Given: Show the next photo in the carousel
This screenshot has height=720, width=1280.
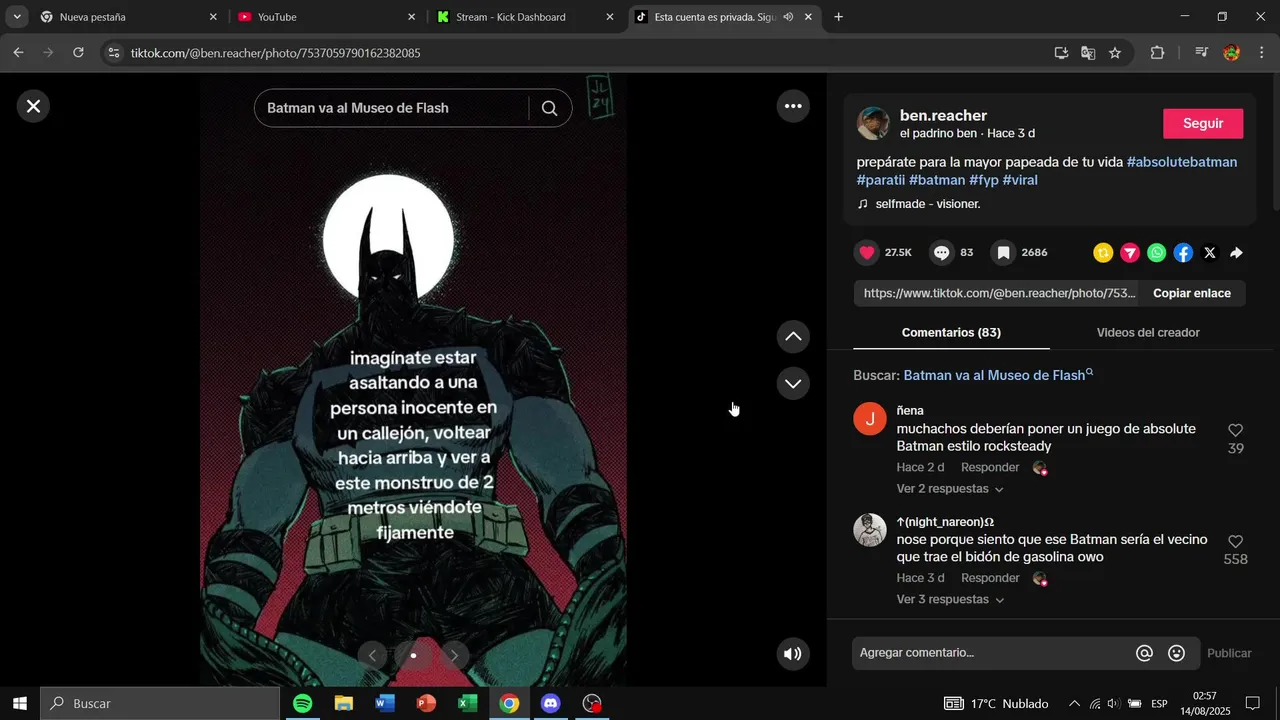Looking at the screenshot, I should click(x=454, y=656).
